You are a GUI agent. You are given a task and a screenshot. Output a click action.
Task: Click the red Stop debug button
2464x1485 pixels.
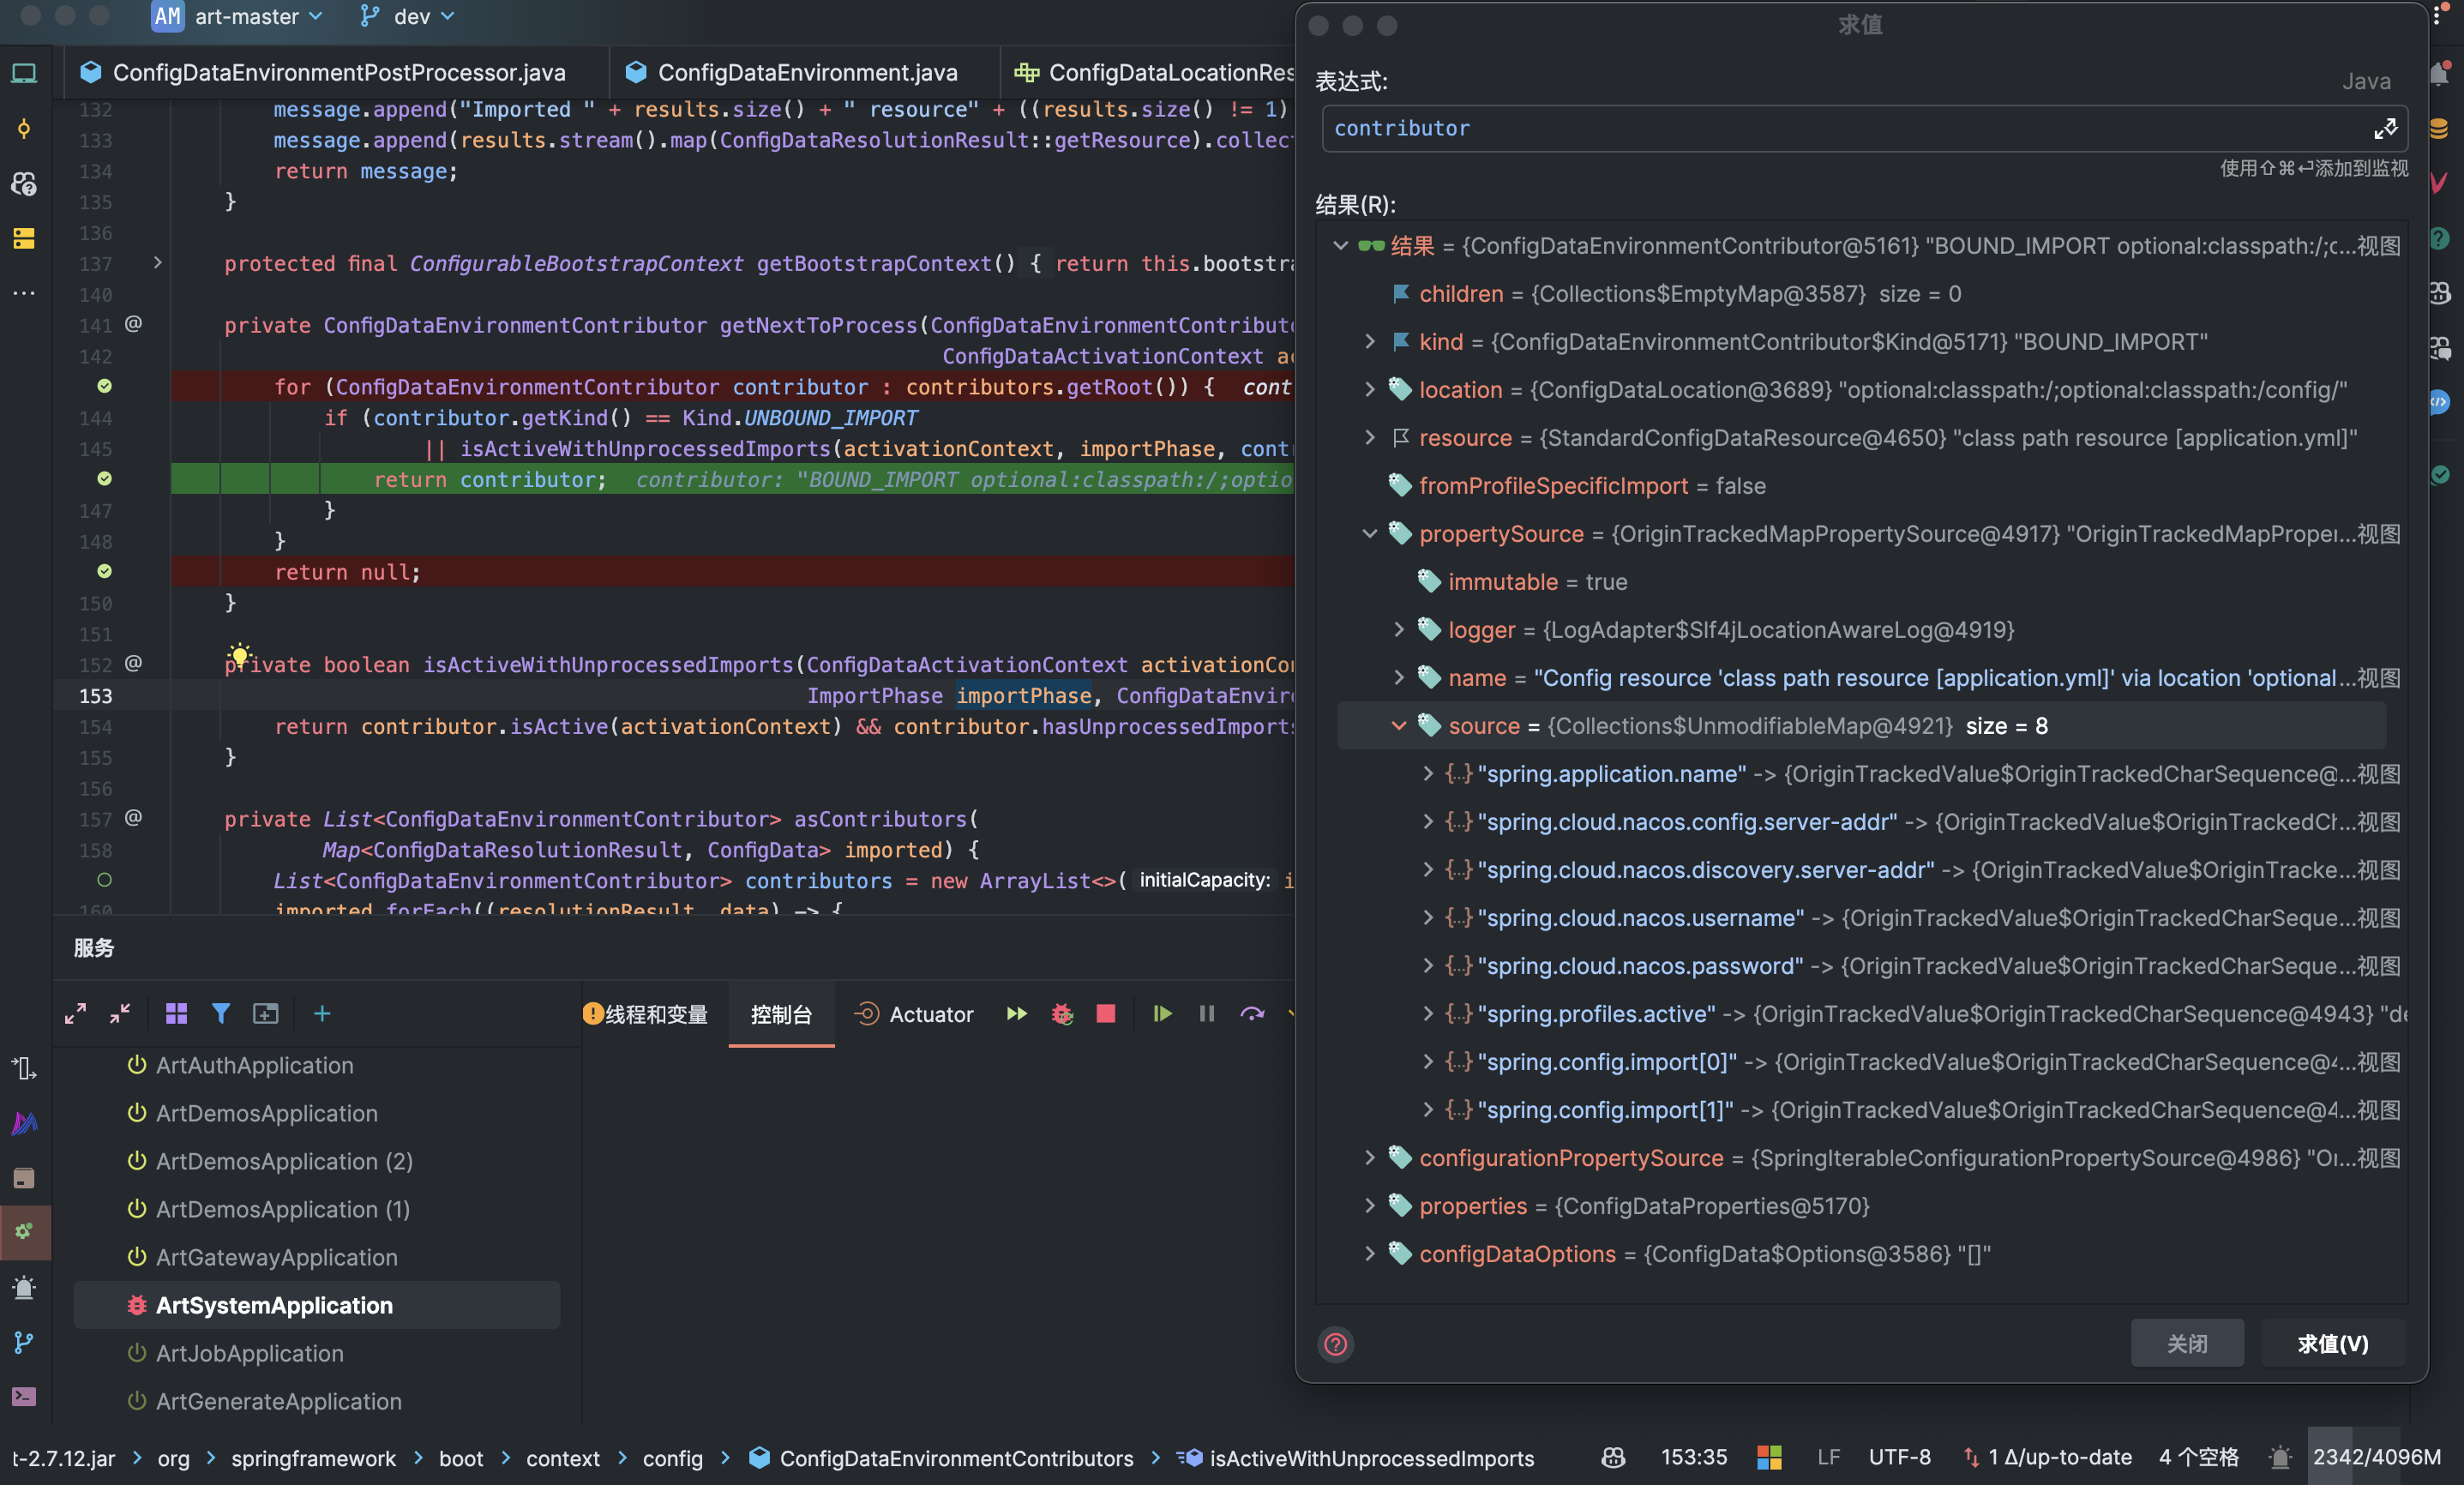[x=1105, y=1014]
